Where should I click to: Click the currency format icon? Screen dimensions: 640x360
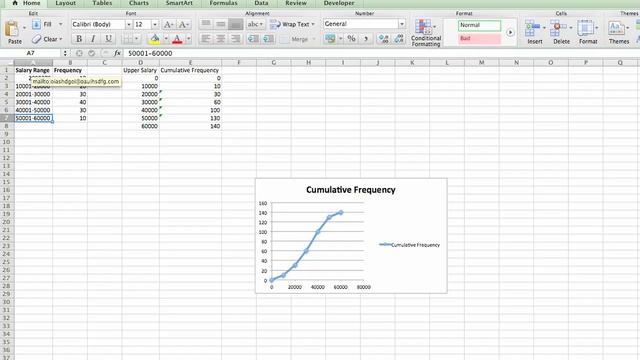[330, 39]
